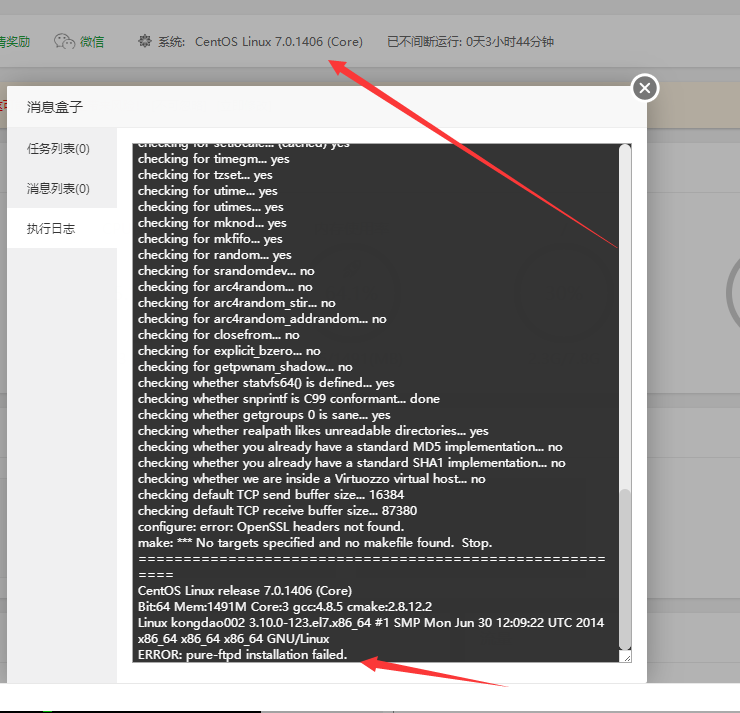Click 'checking whether realpath likes unreadable directories' line

click(313, 430)
